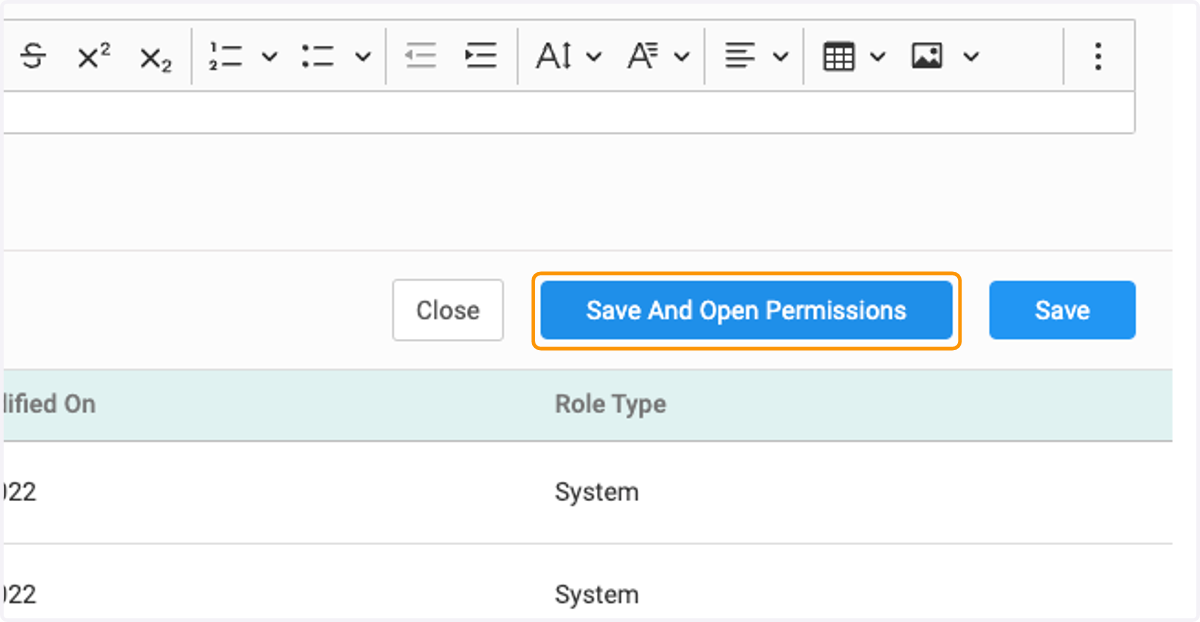Apply strikethrough formatting
This screenshot has width=1200, height=622.
click(33, 57)
